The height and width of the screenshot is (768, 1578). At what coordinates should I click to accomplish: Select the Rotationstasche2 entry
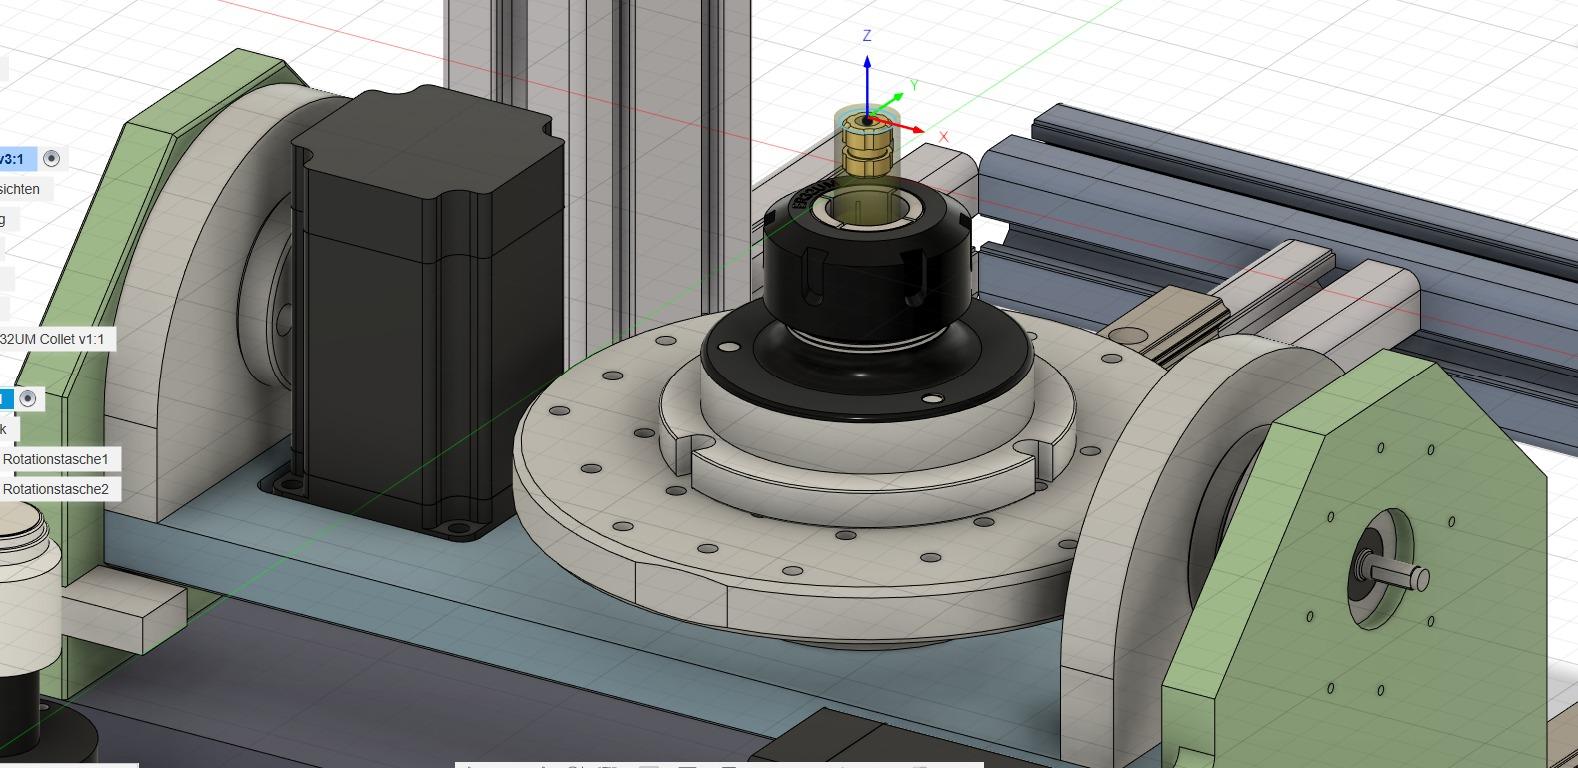pos(59,489)
